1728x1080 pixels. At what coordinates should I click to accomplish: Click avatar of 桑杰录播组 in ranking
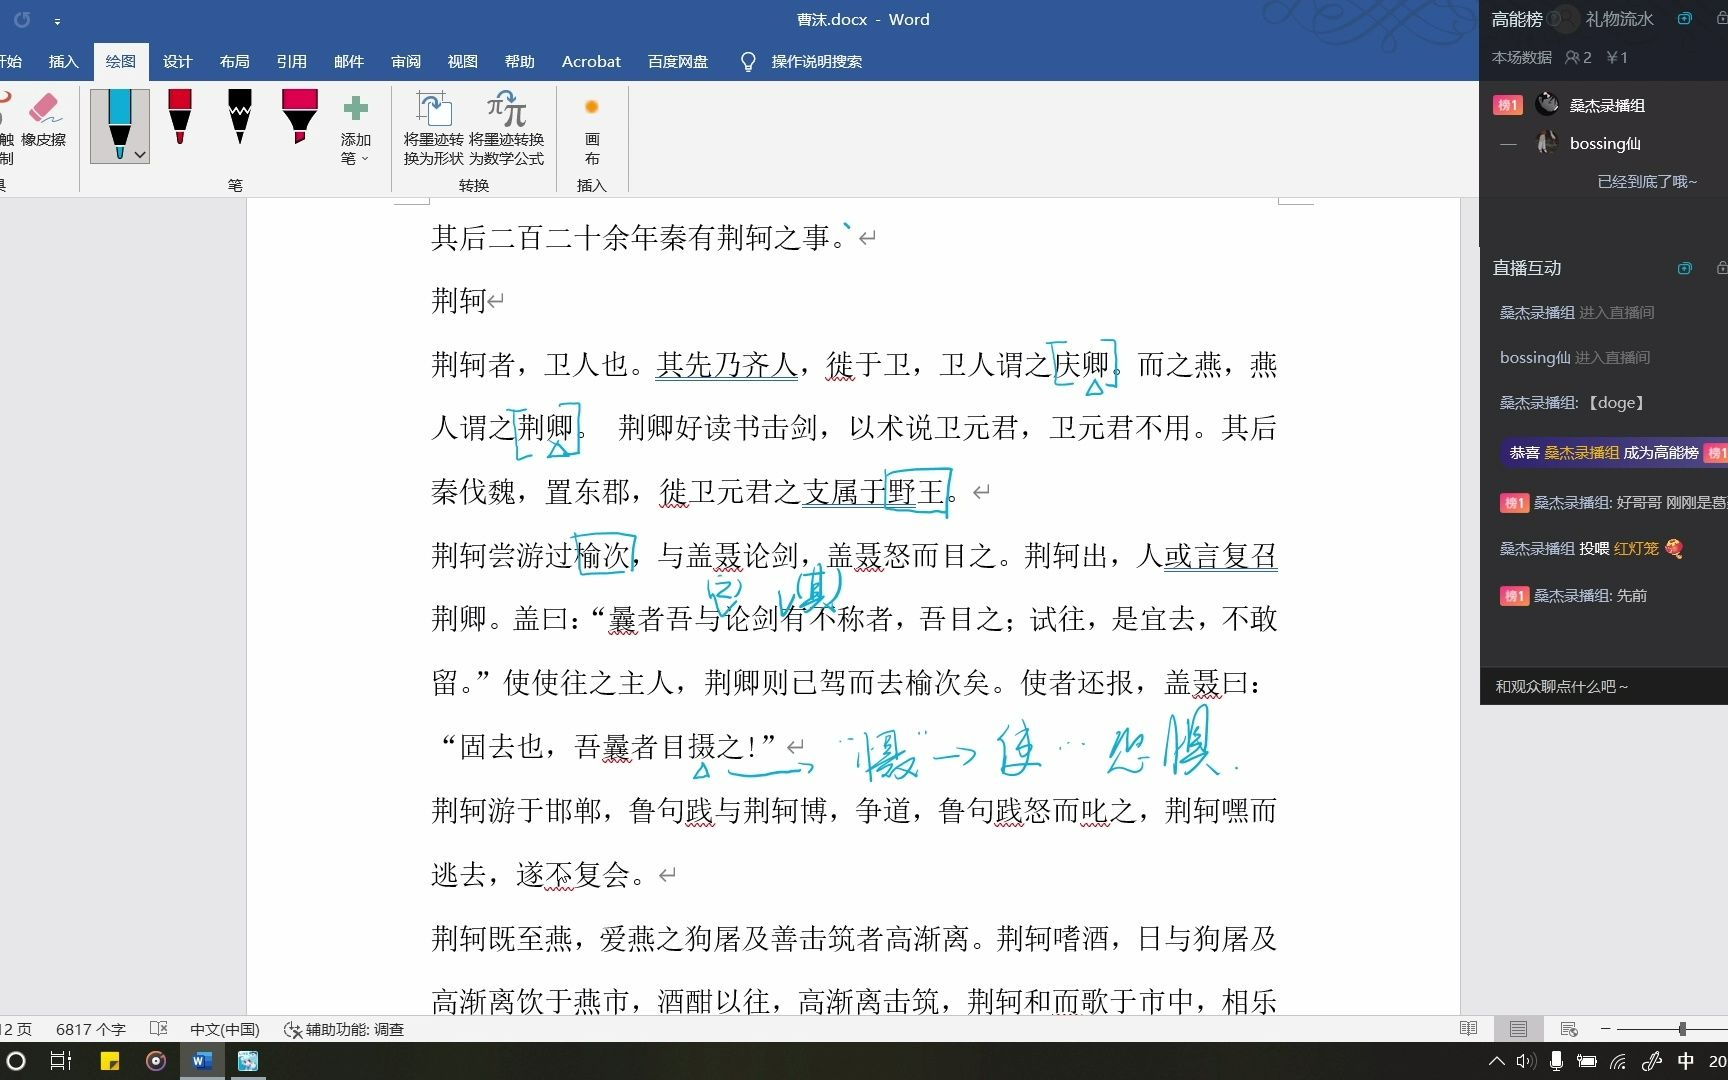[1547, 104]
